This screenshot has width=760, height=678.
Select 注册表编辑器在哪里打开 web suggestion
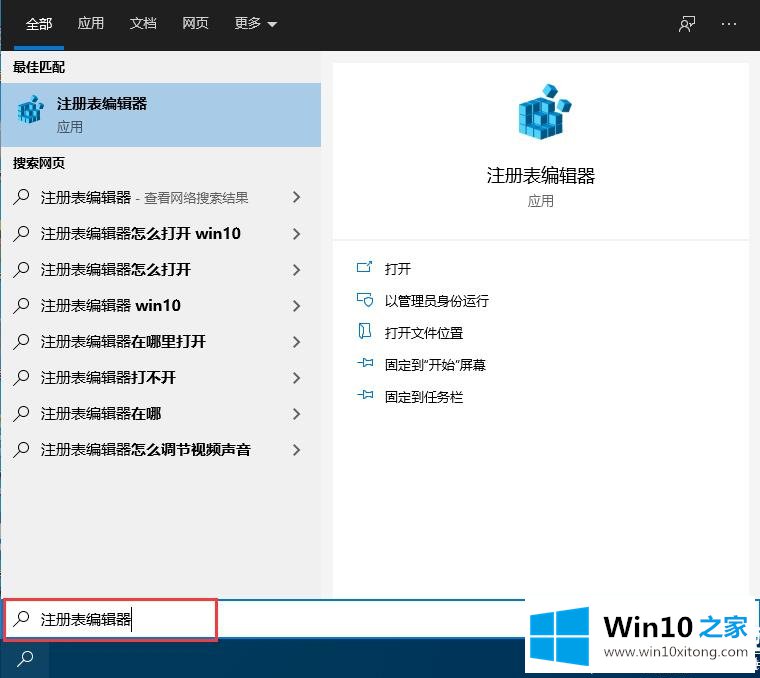[x=123, y=342]
